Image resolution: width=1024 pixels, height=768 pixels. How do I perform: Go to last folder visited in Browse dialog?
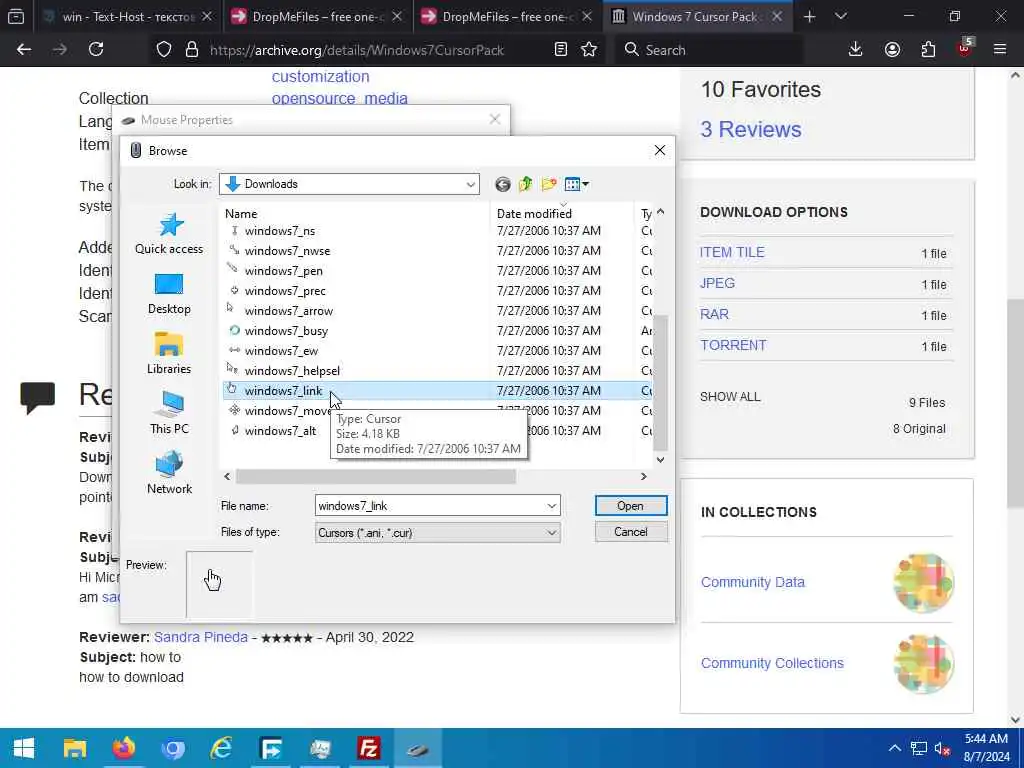coord(502,184)
